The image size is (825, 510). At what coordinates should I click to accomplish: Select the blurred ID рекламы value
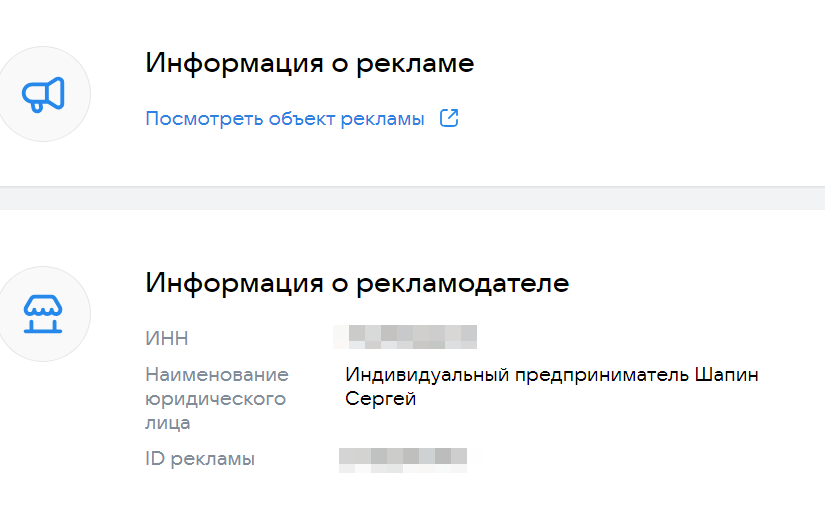pos(403,459)
